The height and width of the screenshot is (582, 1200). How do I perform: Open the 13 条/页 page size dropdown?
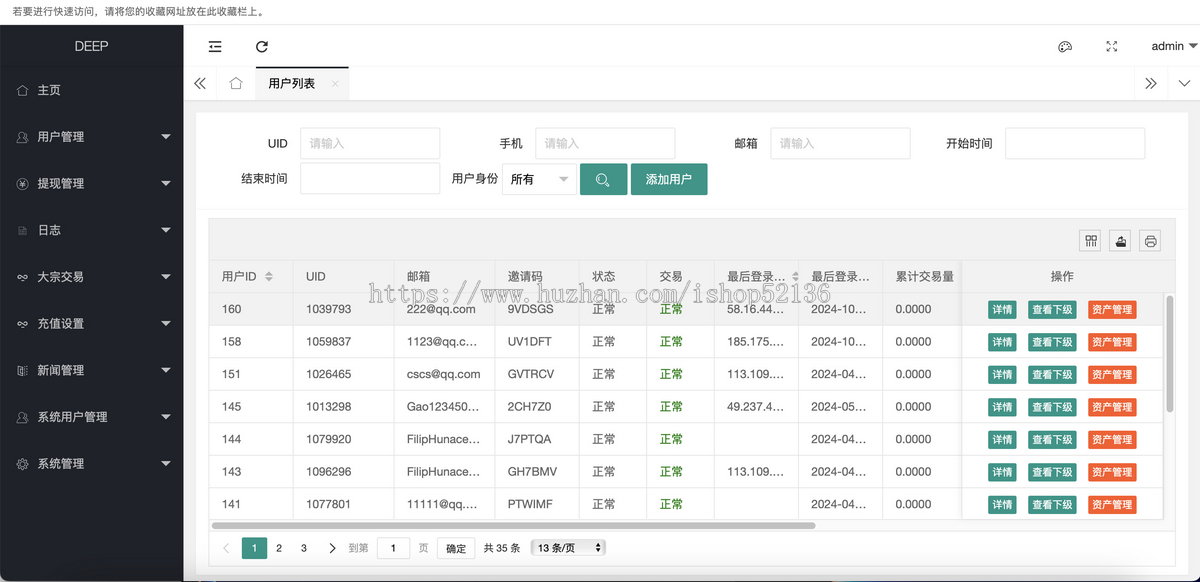[568, 548]
